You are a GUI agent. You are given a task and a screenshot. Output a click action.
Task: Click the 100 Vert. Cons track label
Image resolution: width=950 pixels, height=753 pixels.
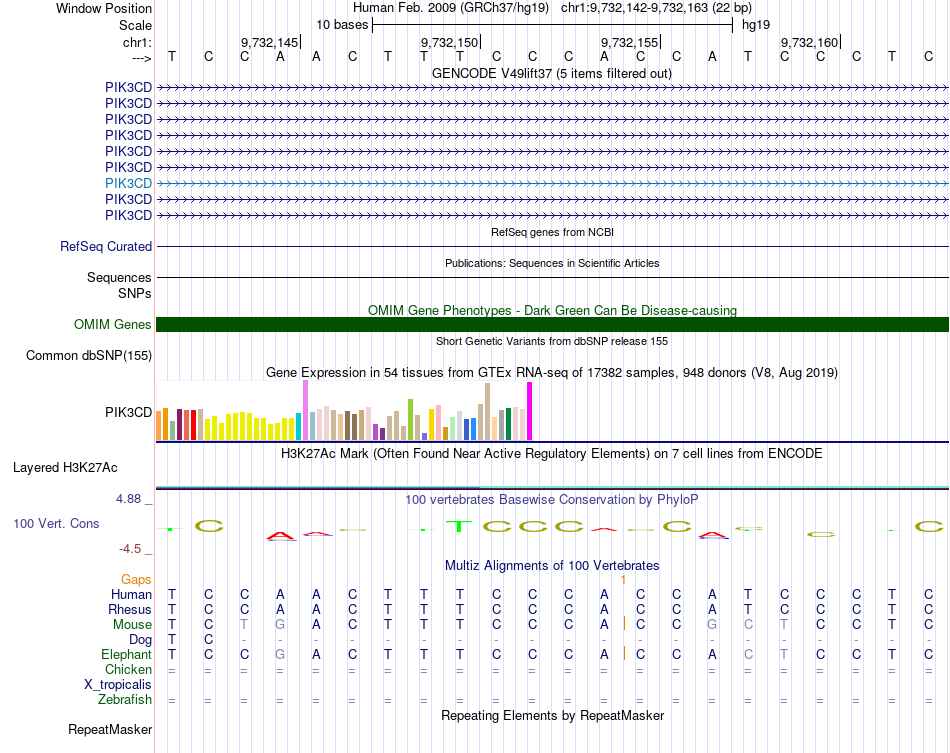click(x=56, y=523)
